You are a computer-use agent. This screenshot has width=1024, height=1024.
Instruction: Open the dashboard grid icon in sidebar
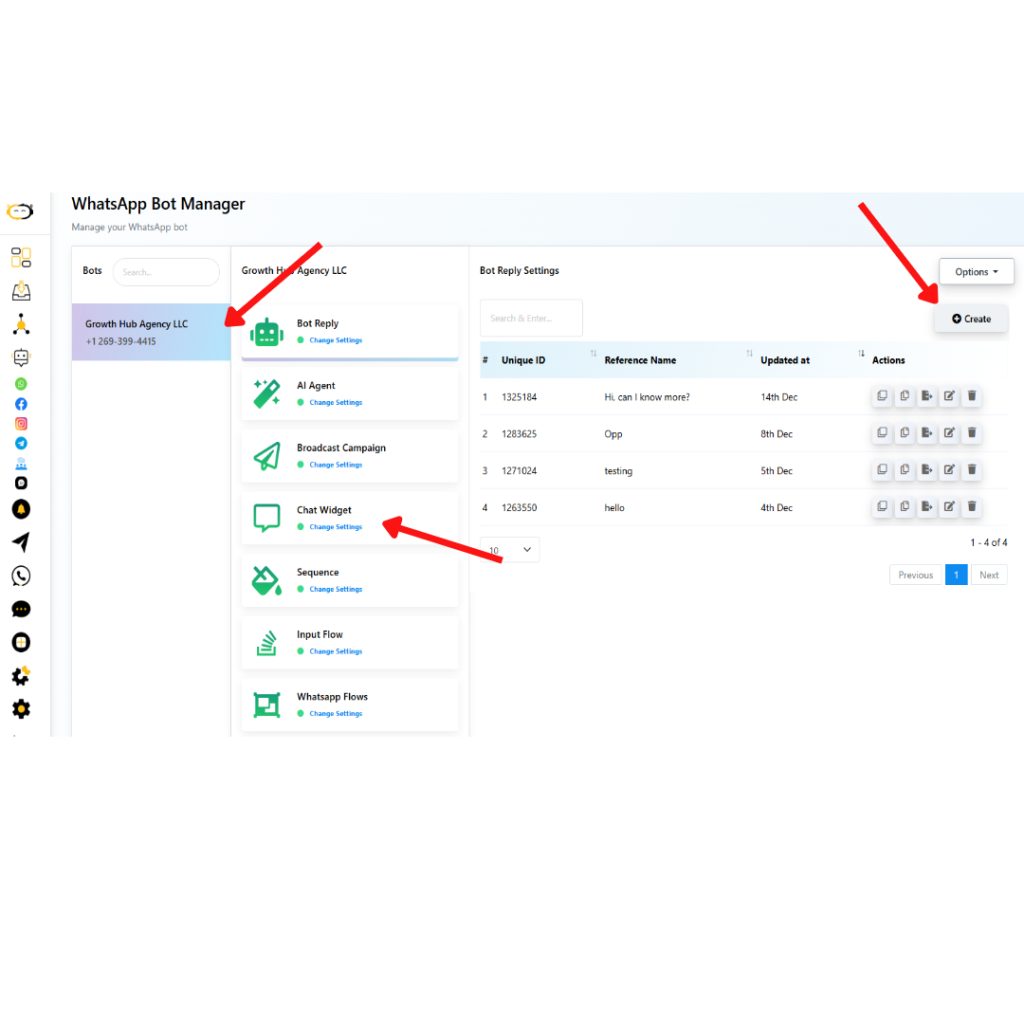tap(21, 258)
